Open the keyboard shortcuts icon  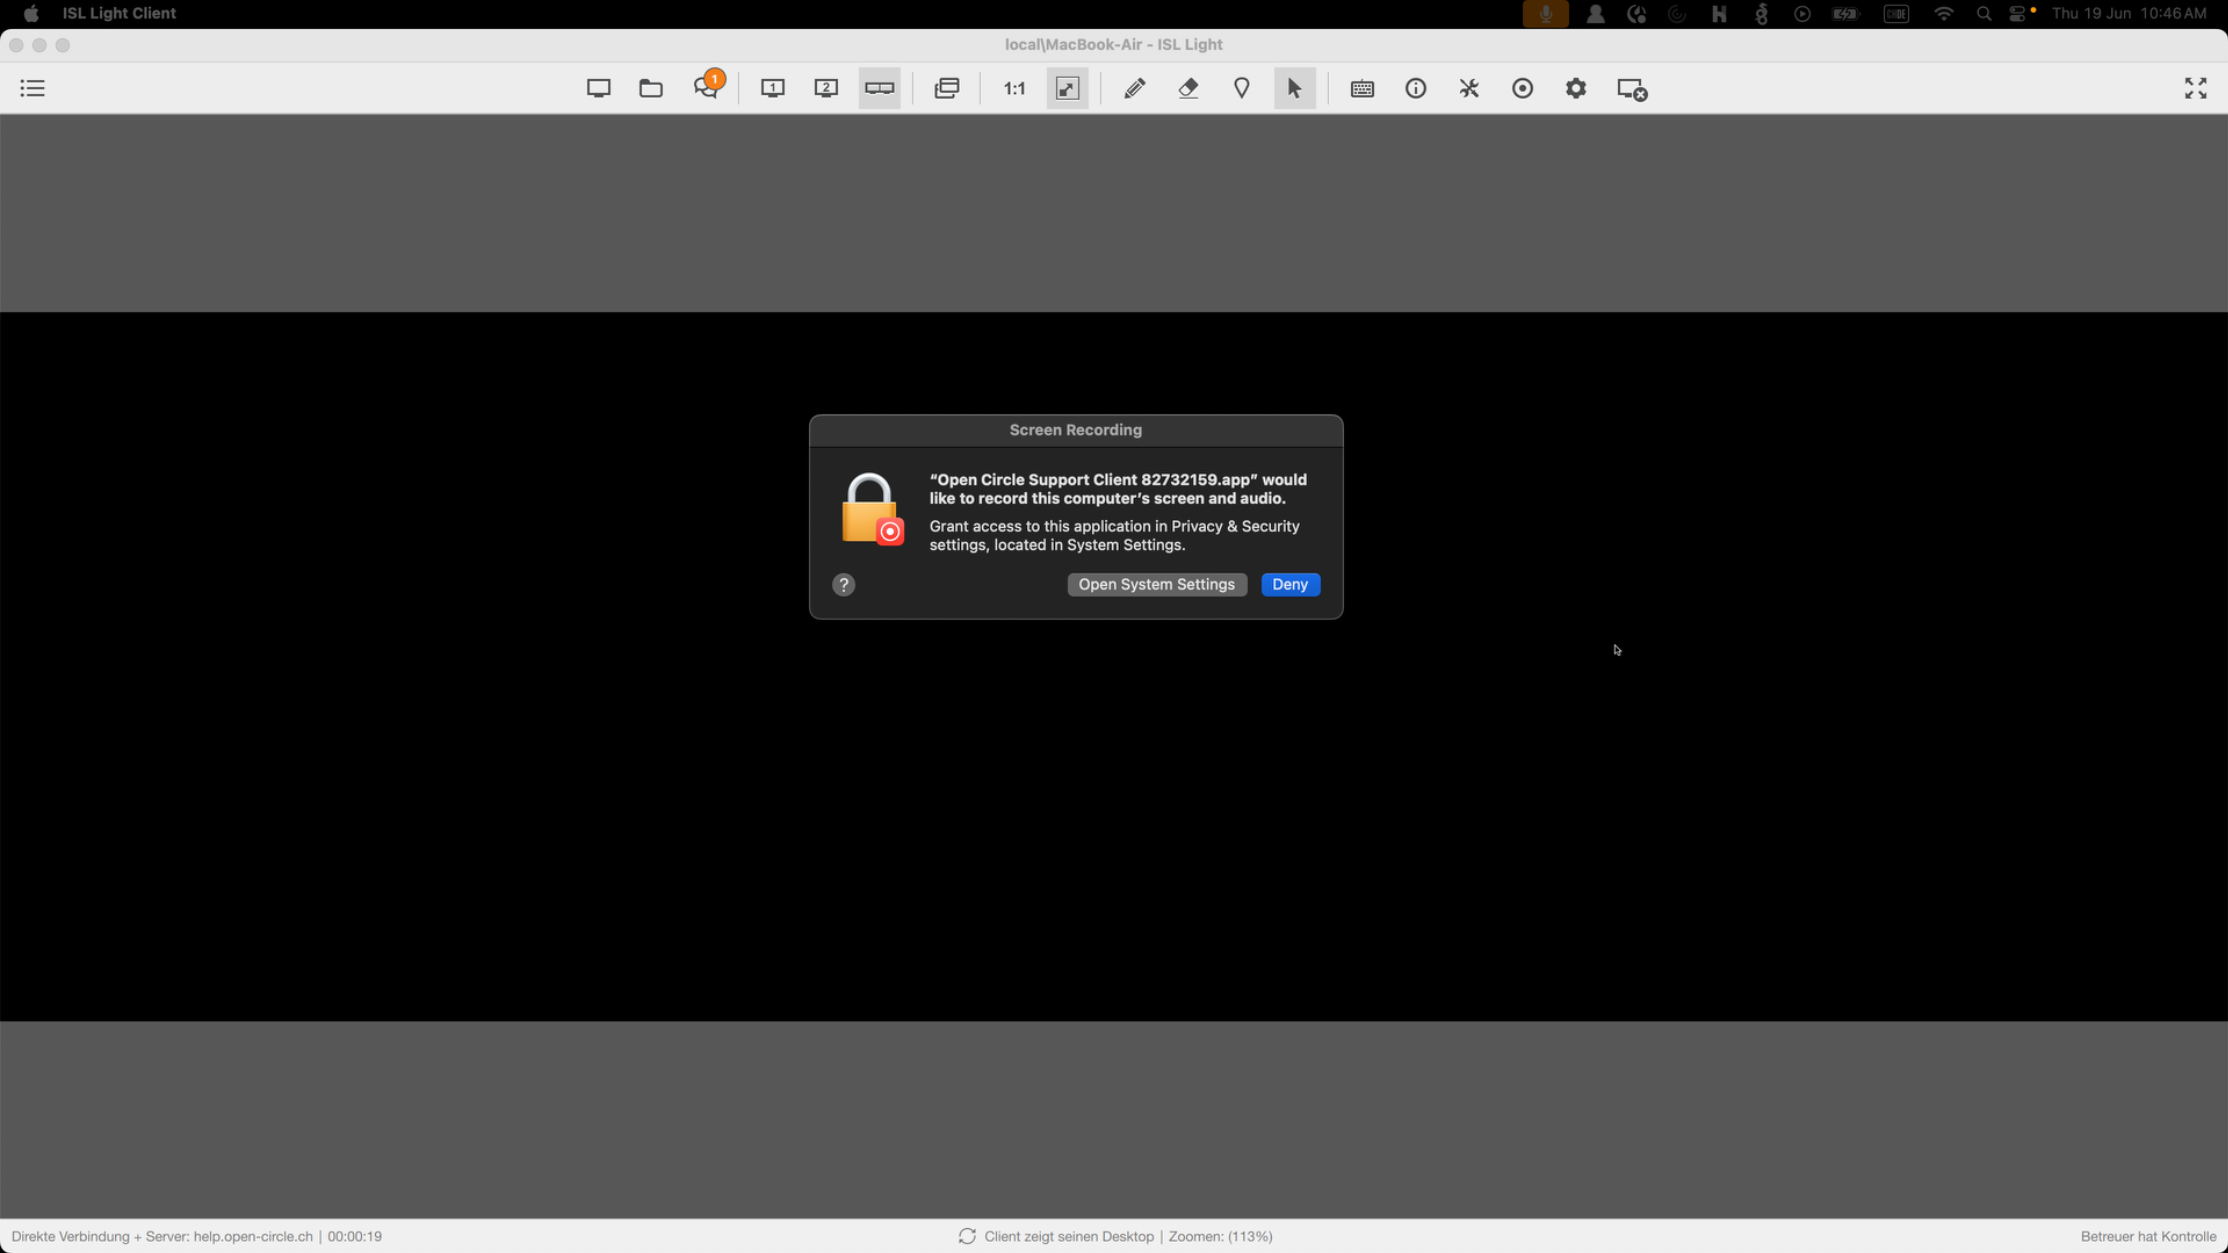(1362, 88)
